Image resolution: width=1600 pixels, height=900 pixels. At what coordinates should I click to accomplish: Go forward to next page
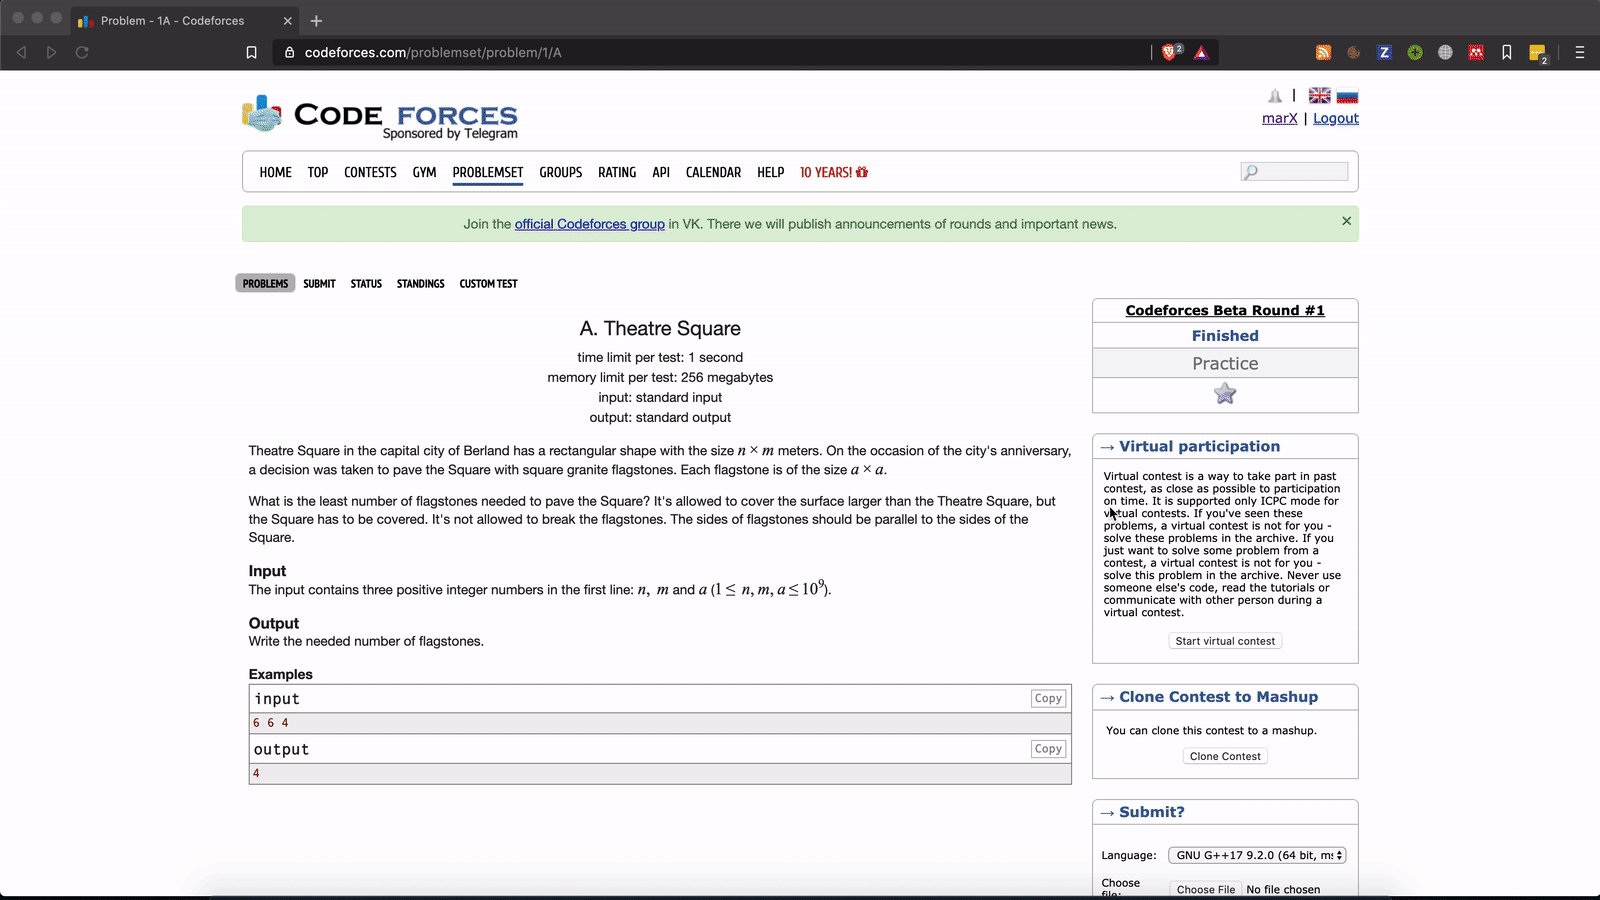52,53
